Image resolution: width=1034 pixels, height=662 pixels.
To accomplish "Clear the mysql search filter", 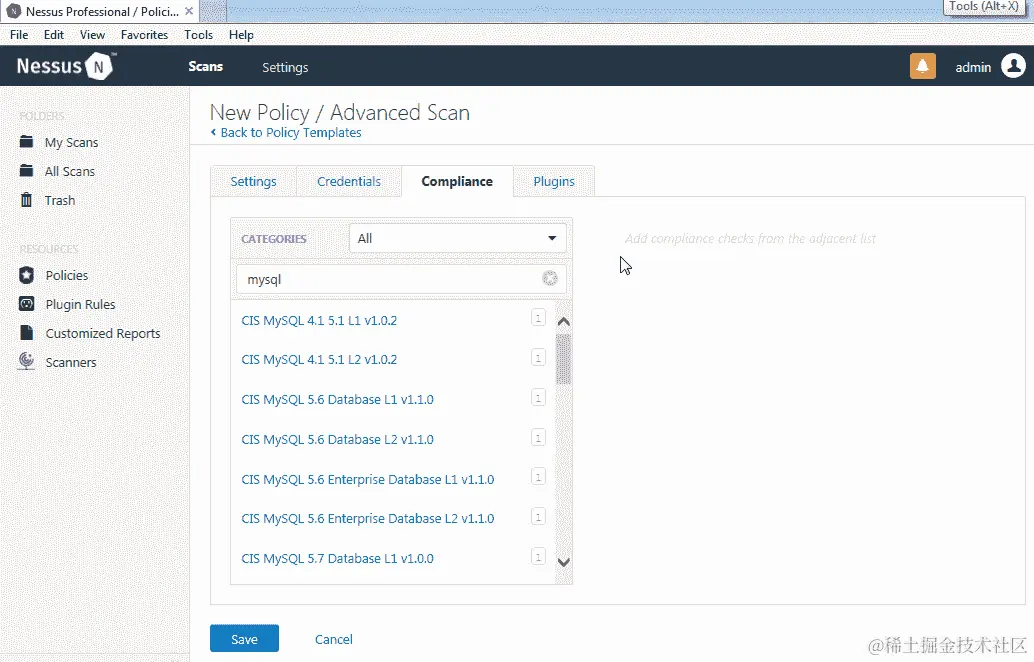I will pos(549,278).
